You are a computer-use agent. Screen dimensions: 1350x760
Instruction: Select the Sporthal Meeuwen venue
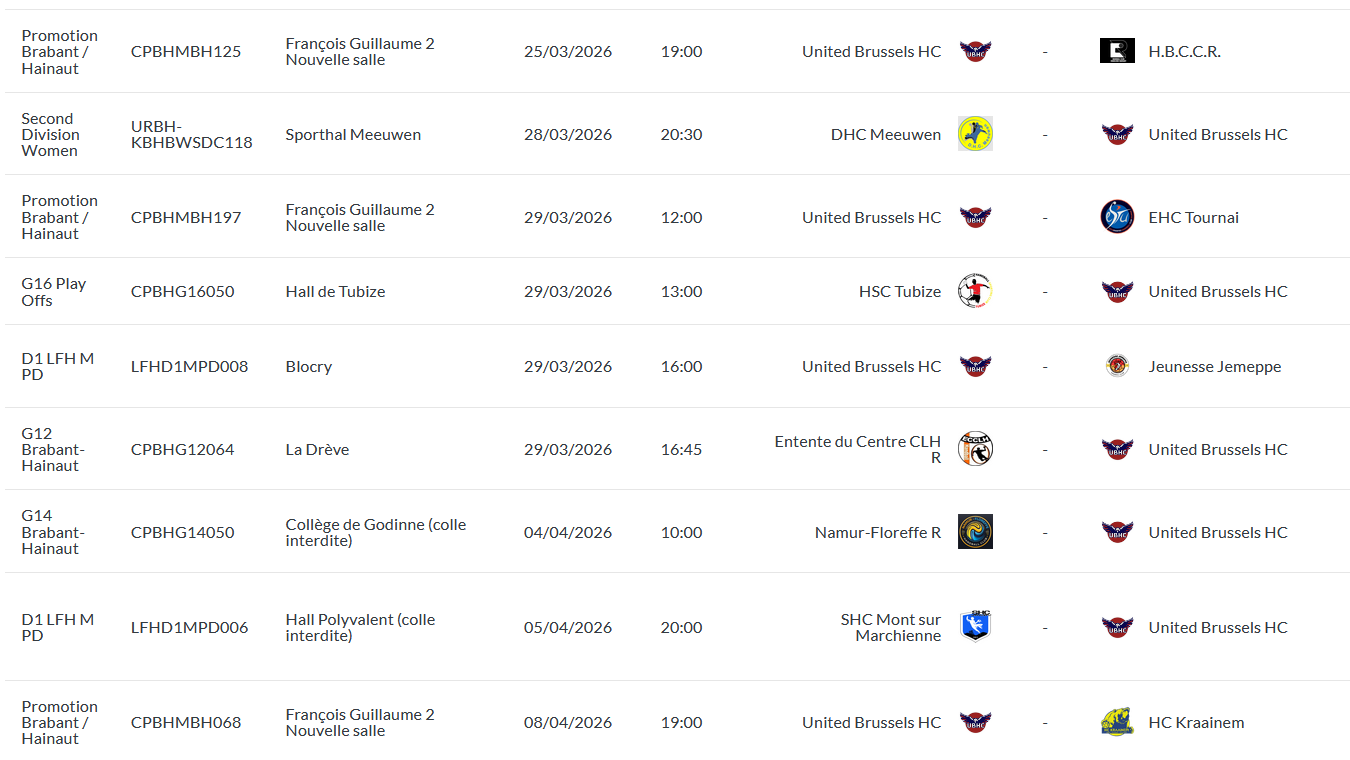tap(353, 134)
